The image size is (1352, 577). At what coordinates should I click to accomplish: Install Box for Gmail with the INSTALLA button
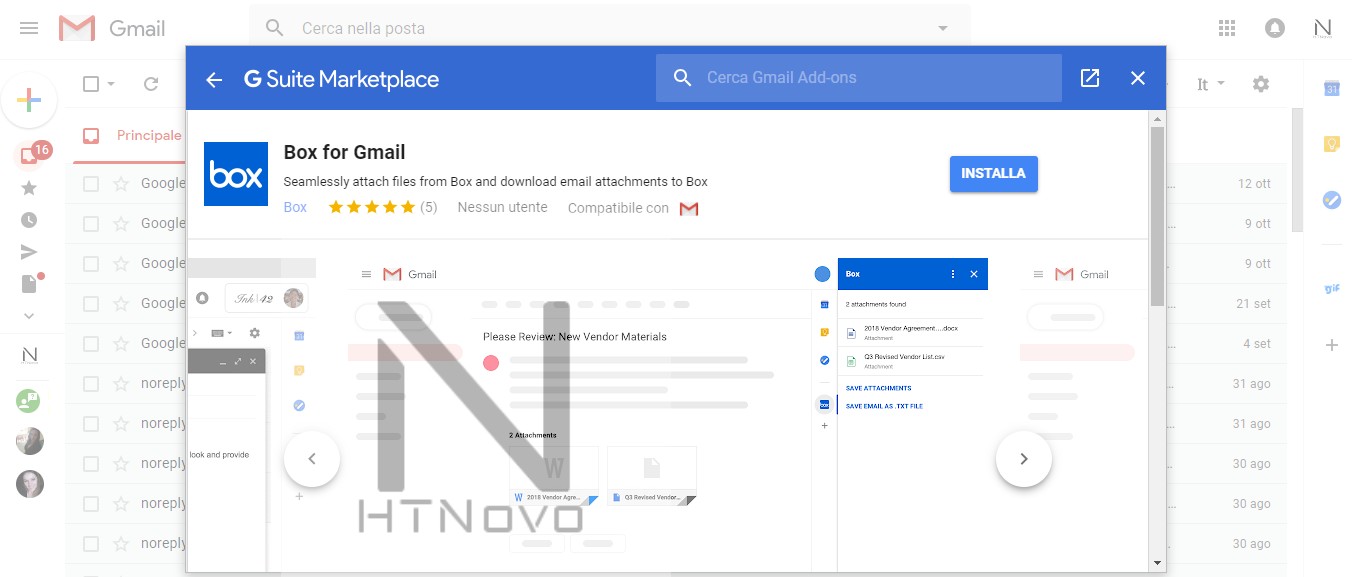(993, 173)
